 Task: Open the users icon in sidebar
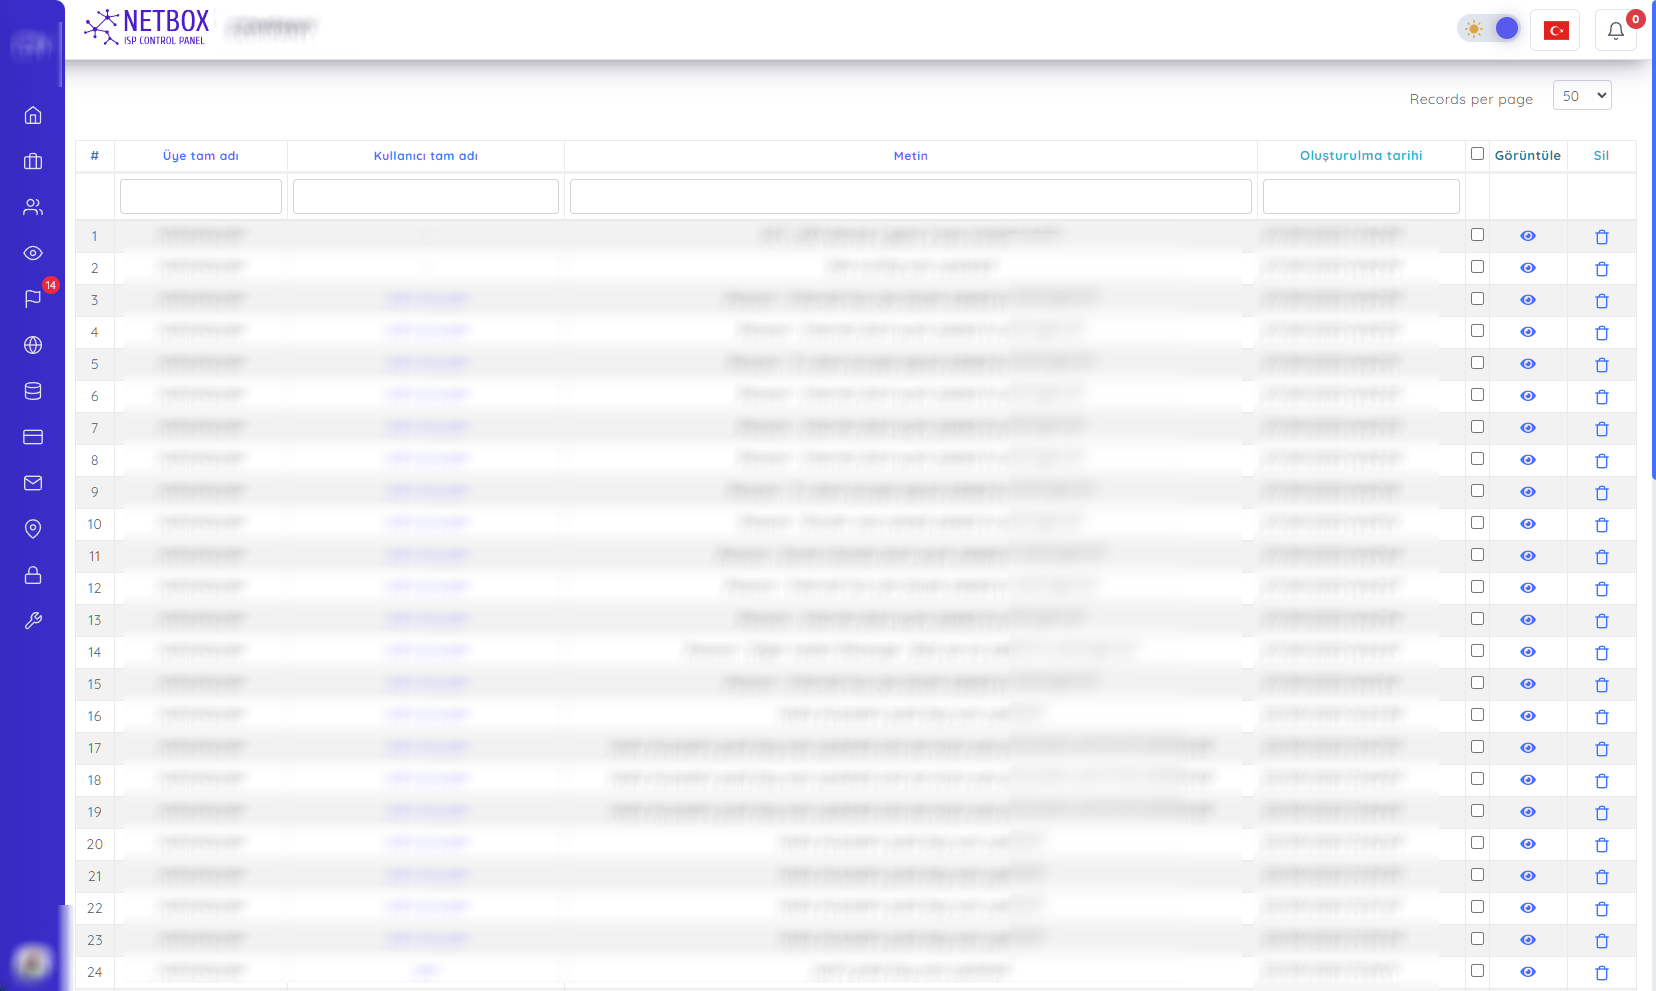(x=33, y=207)
